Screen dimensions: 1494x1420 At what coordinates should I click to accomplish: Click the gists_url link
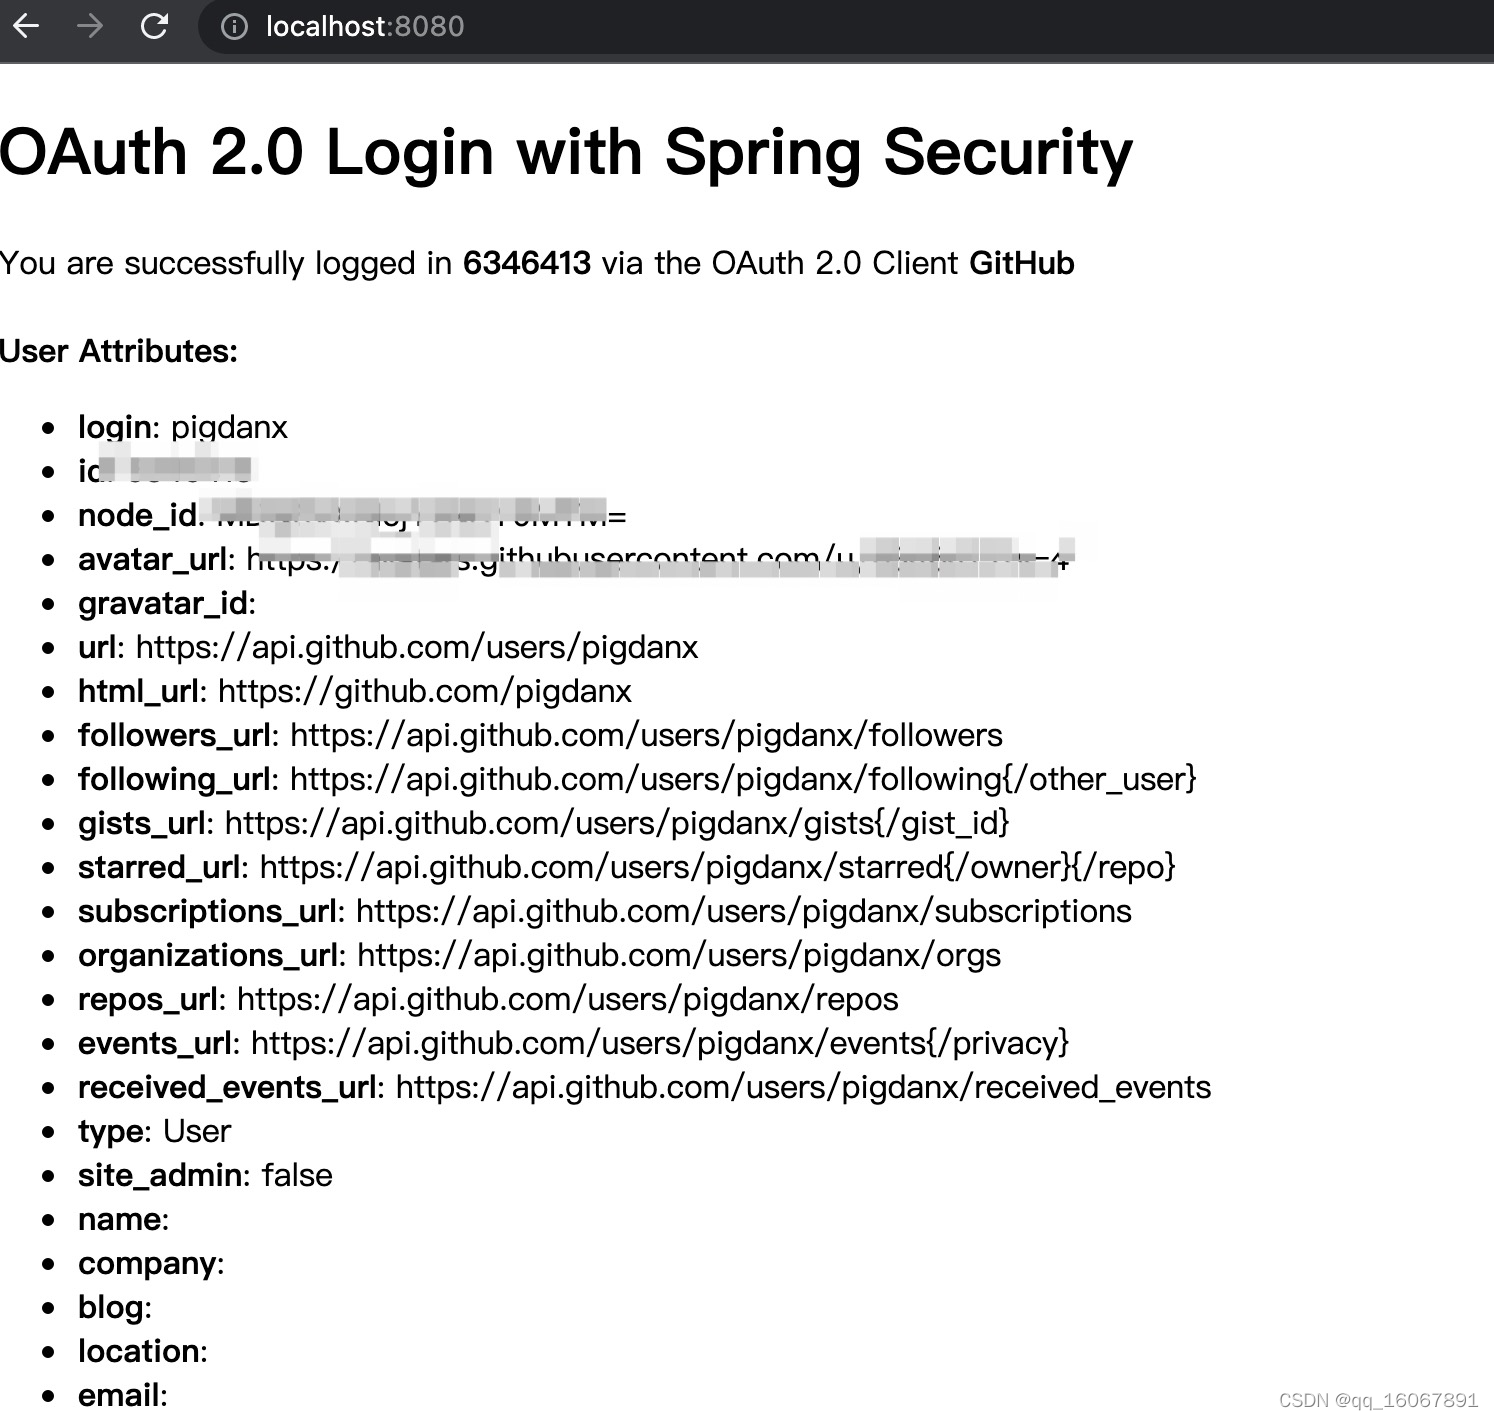[615, 823]
